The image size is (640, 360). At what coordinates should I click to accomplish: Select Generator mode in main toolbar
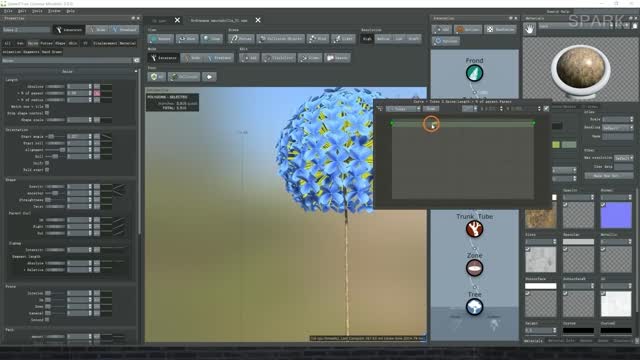(x=163, y=58)
